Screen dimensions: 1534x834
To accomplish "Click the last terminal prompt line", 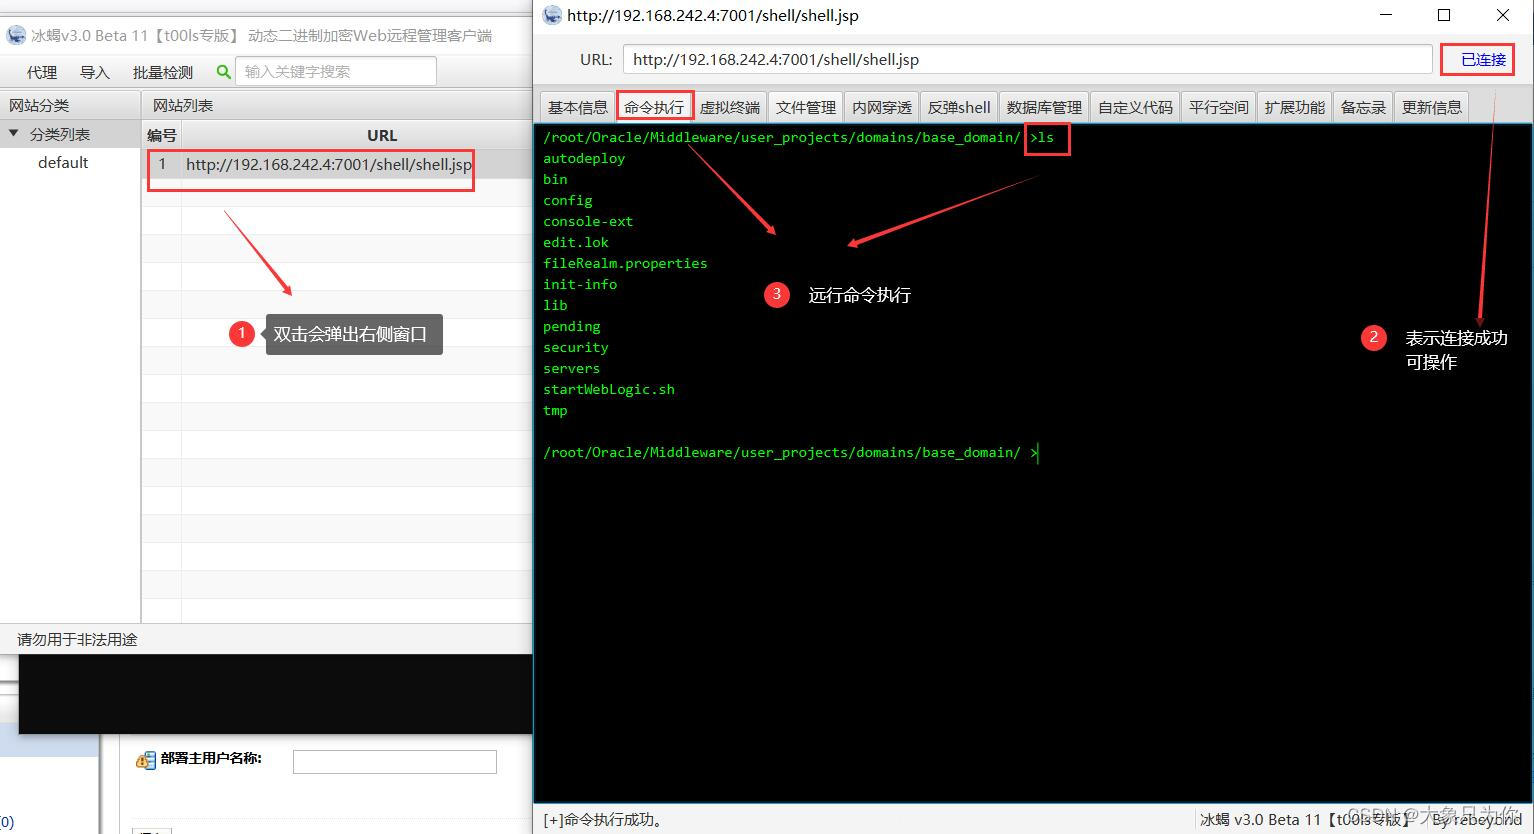I will tap(791, 452).
